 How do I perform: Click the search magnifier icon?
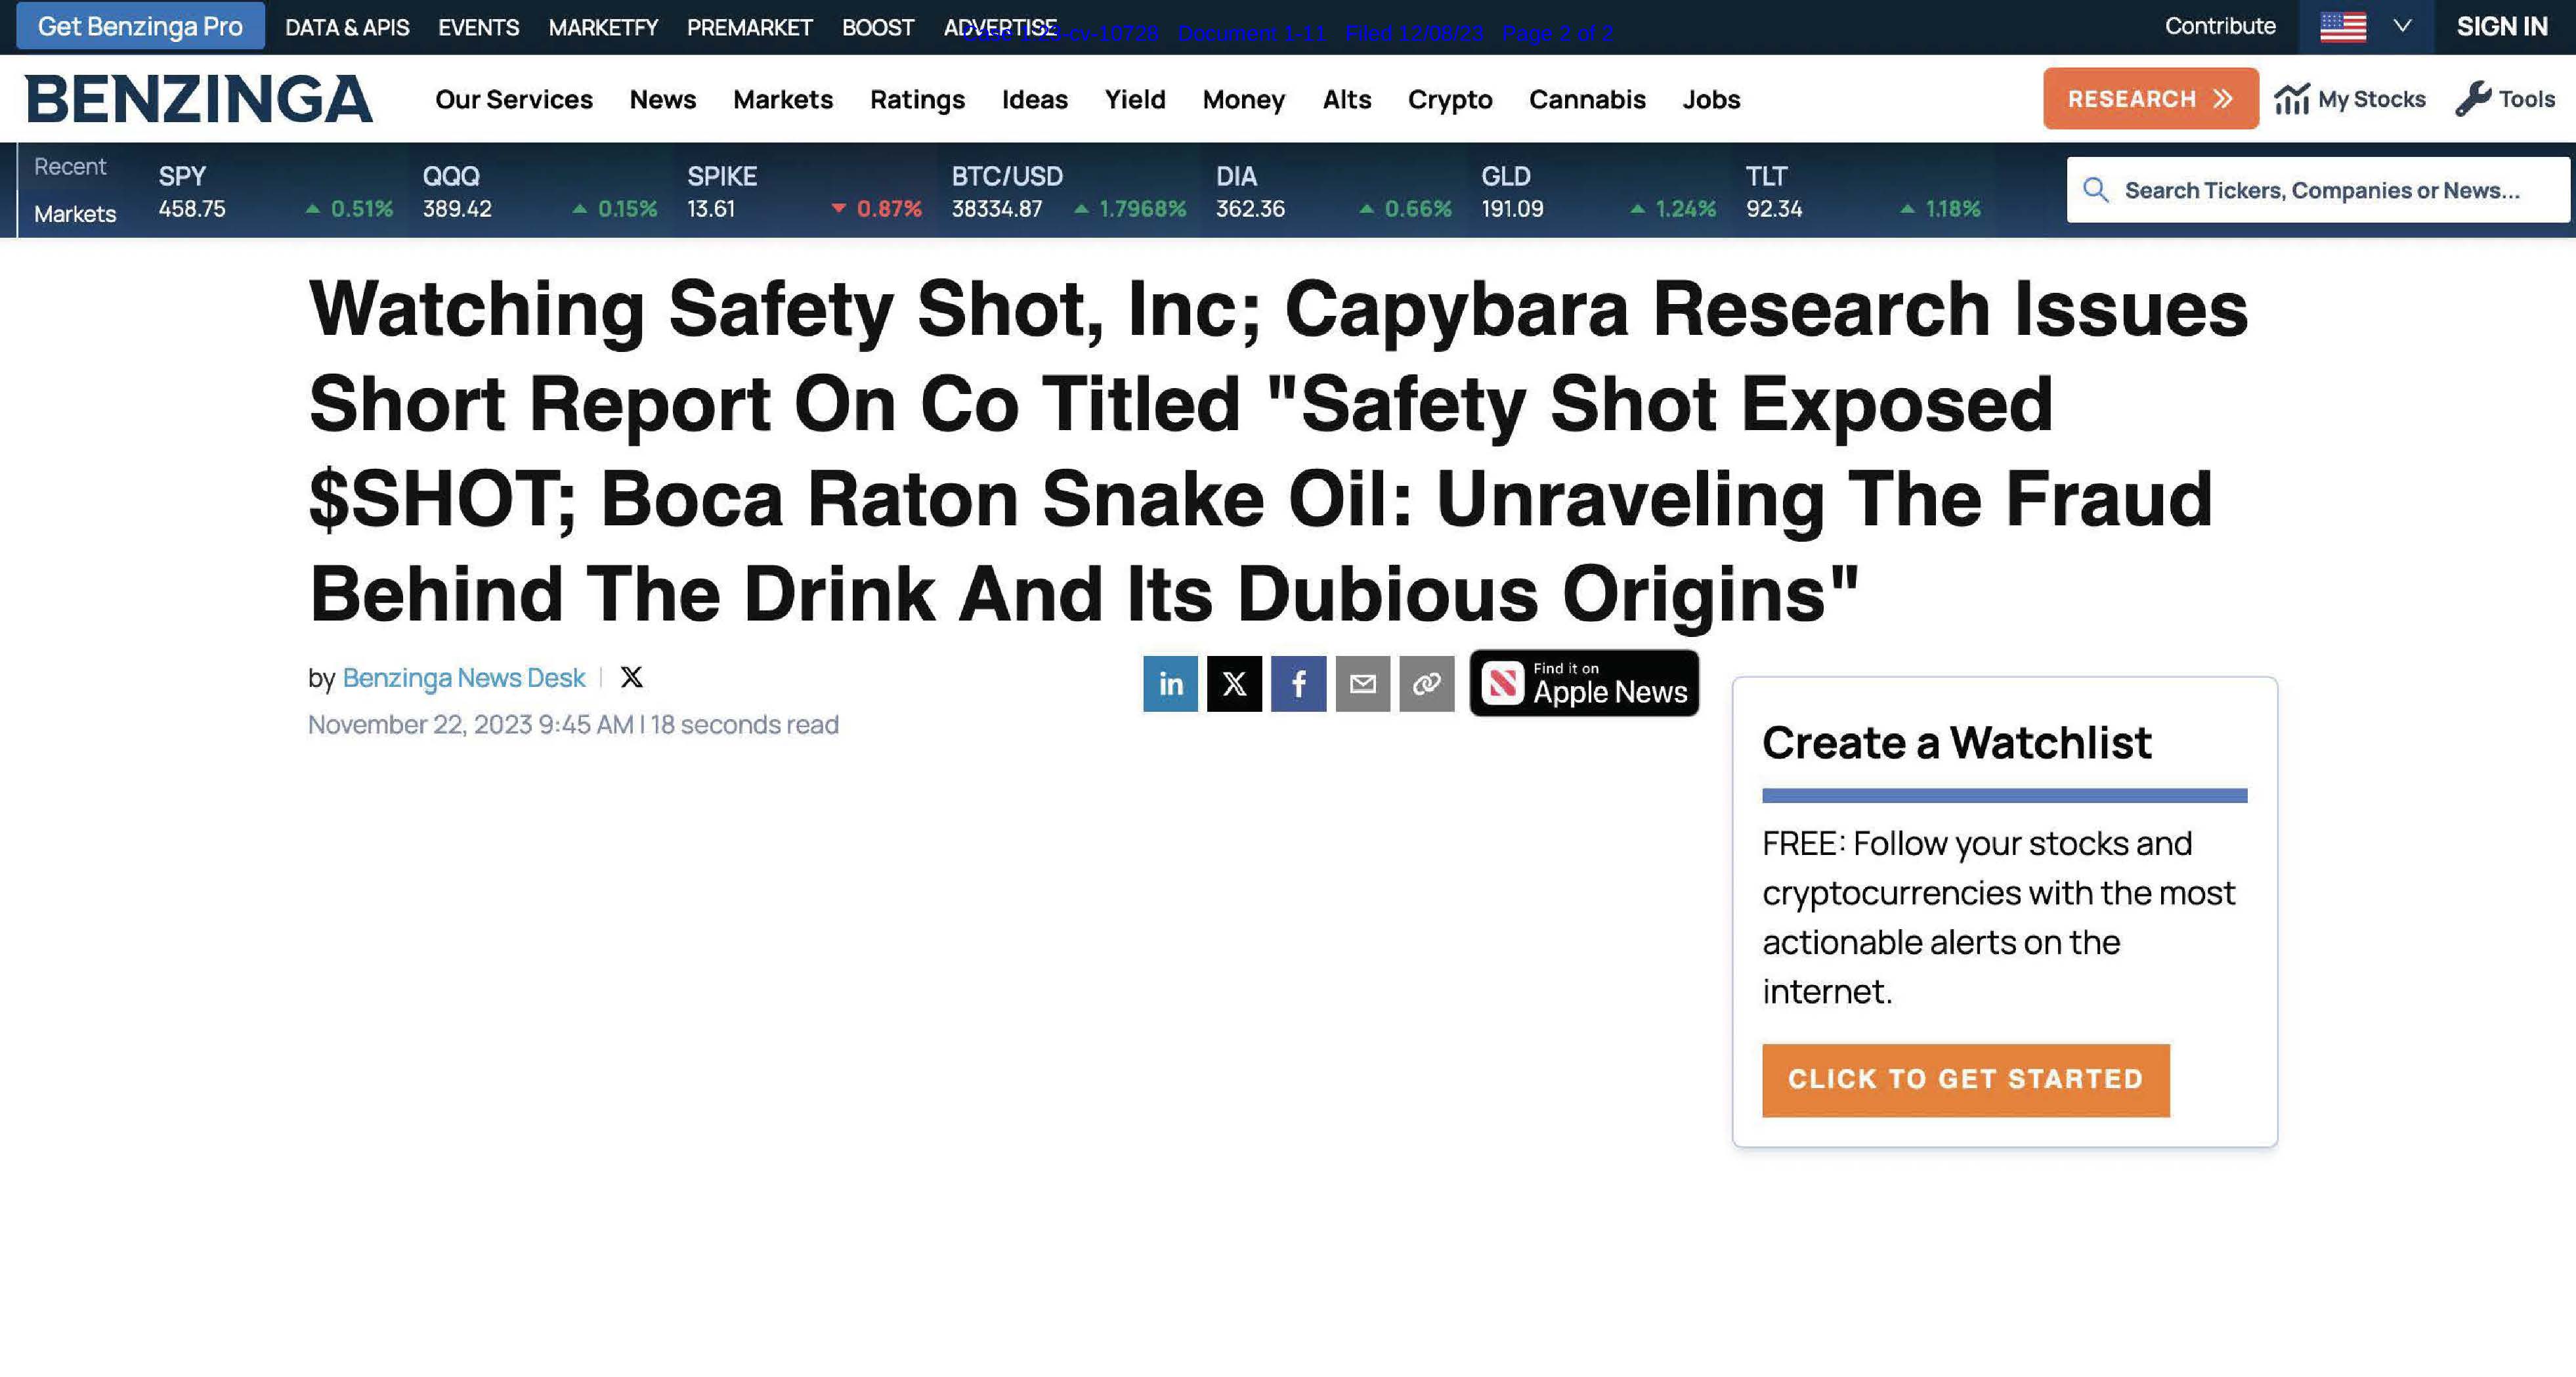(2096, 190)
